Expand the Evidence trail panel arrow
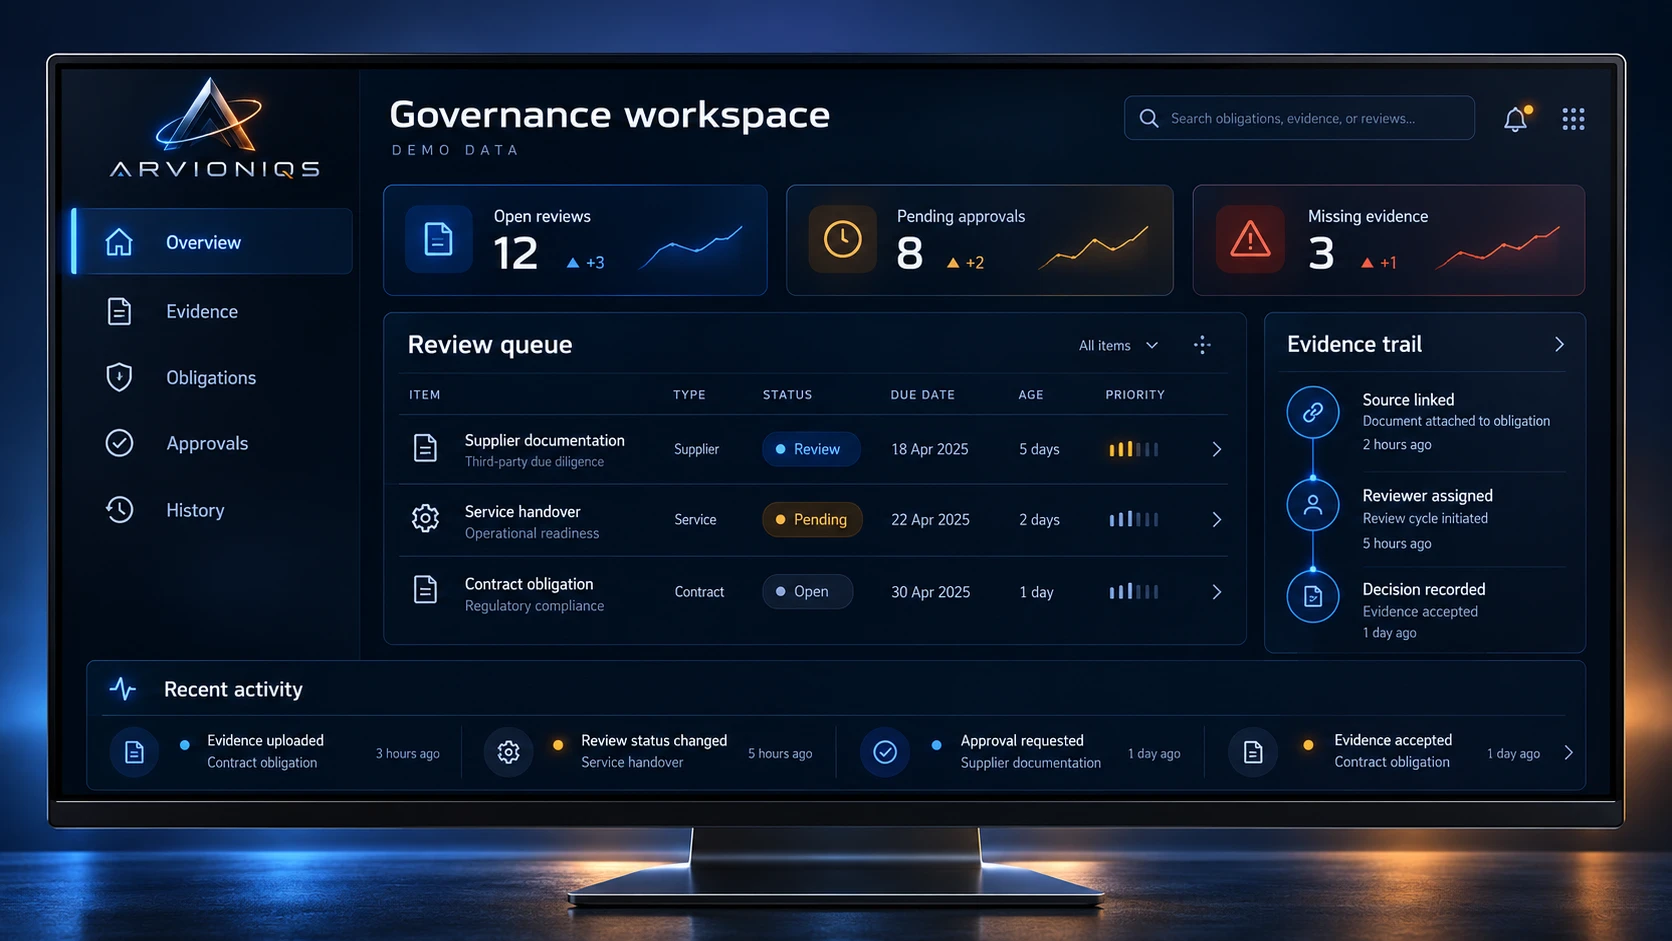The image size is (1672, 941). pos(1559,344)
